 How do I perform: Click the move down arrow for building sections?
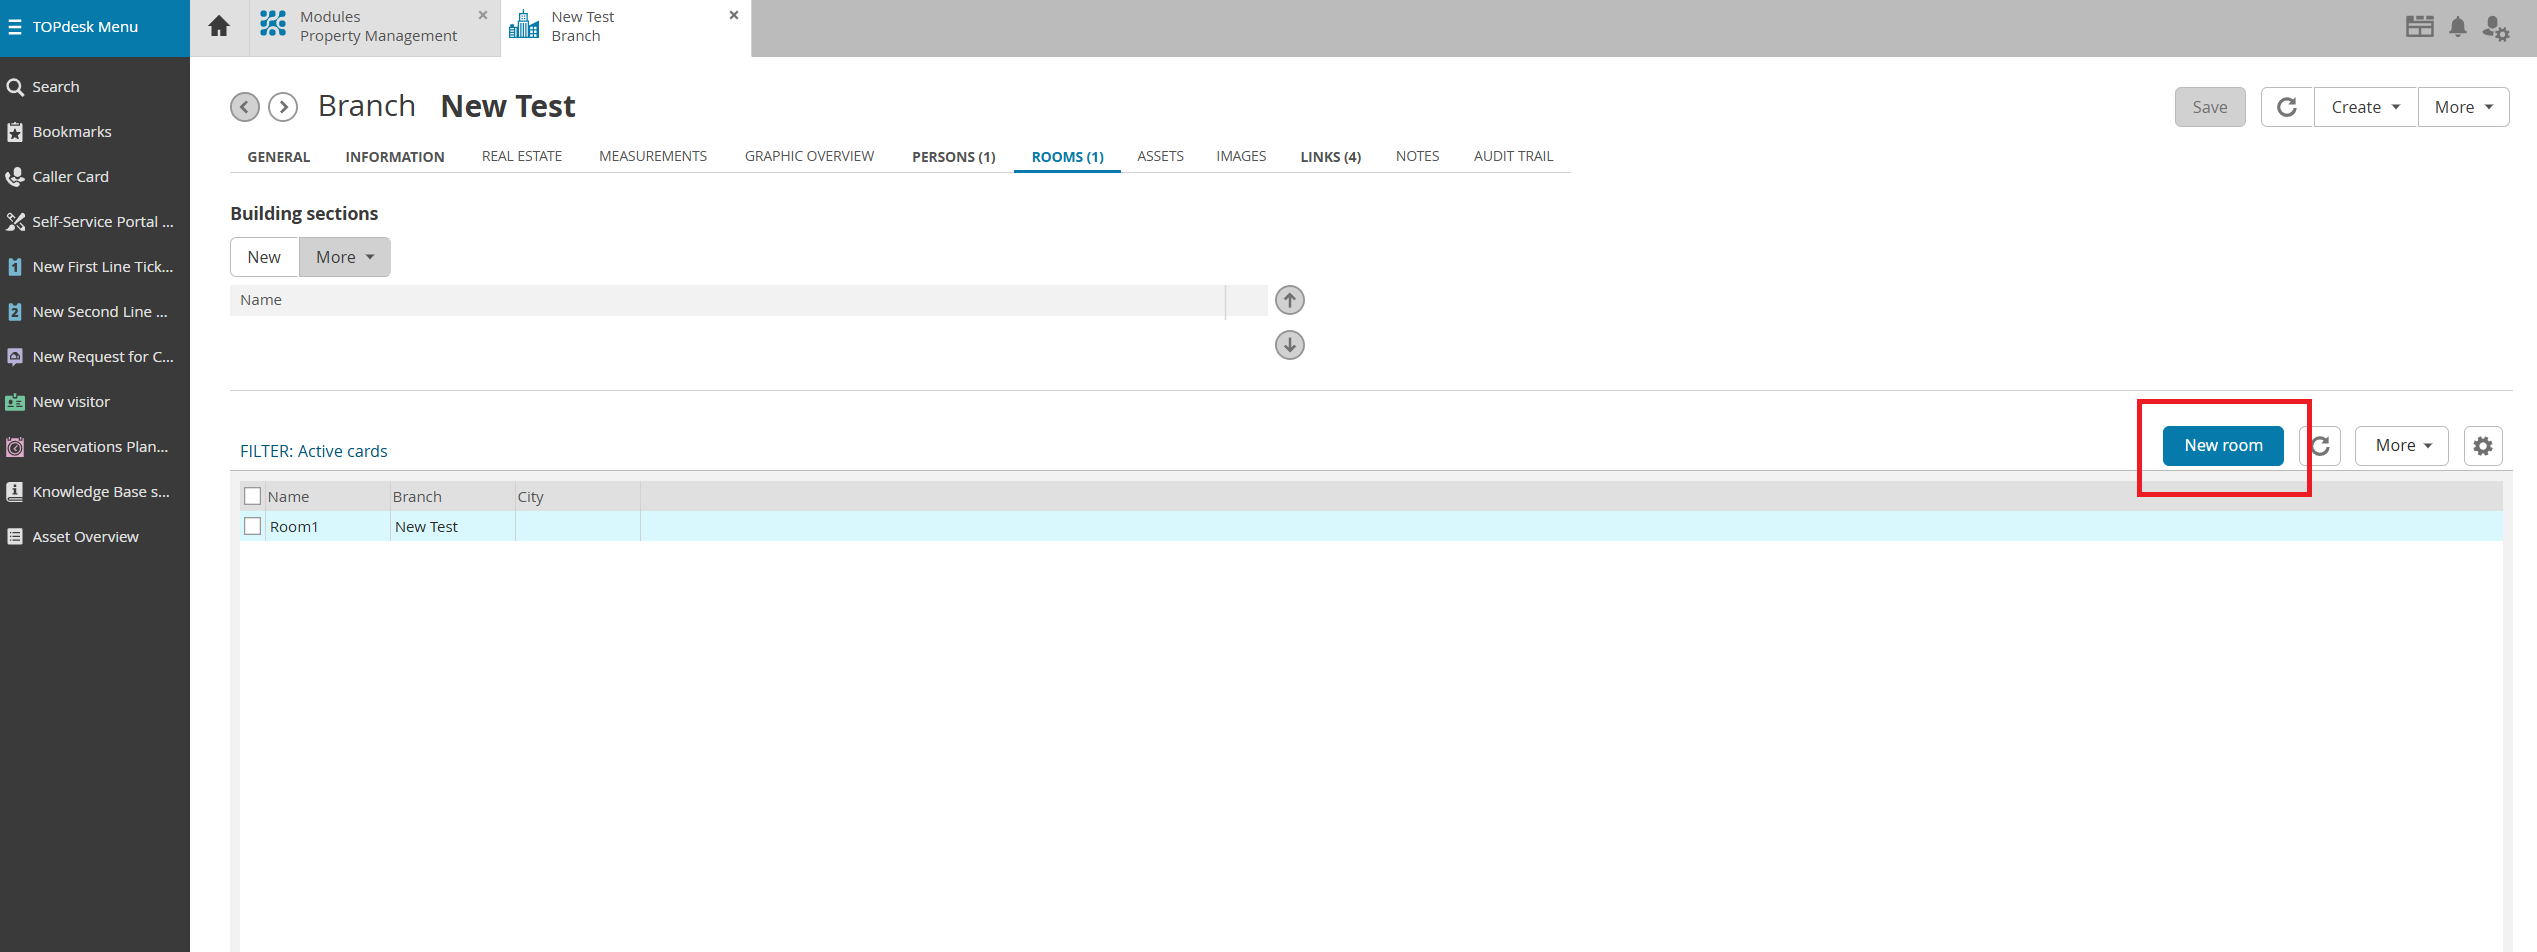(1289, 345)
